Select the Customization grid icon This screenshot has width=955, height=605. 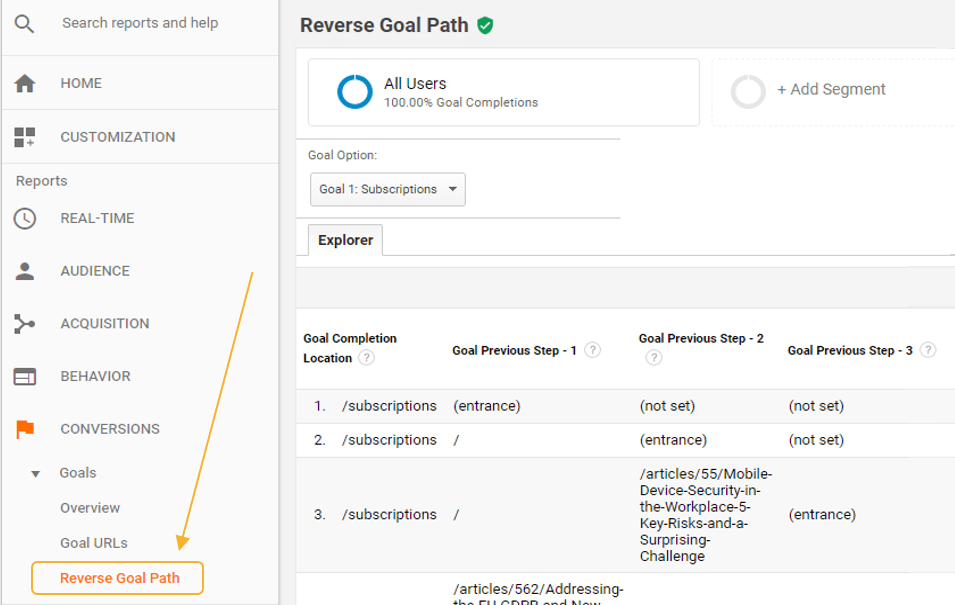23,137
